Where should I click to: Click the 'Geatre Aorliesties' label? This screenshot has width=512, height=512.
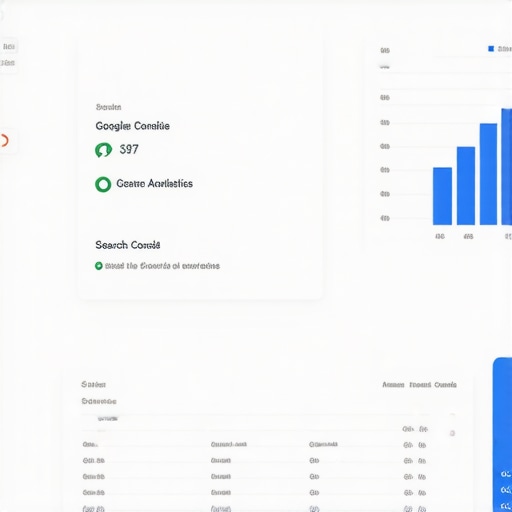(154, 184)
